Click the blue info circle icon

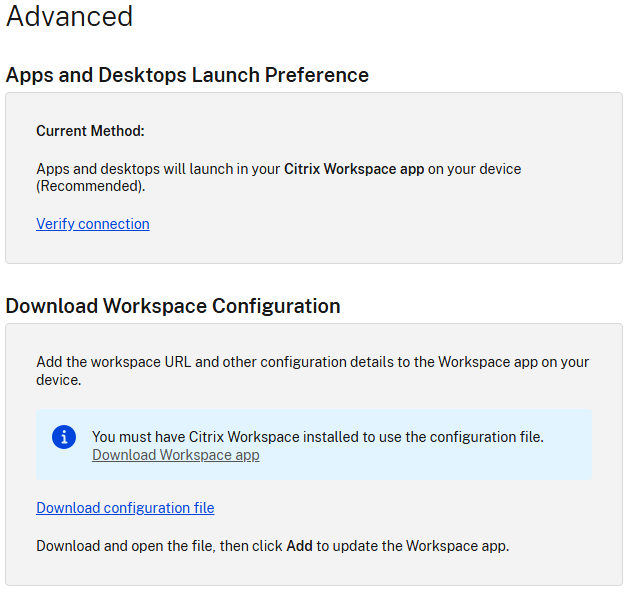[64, 437]
